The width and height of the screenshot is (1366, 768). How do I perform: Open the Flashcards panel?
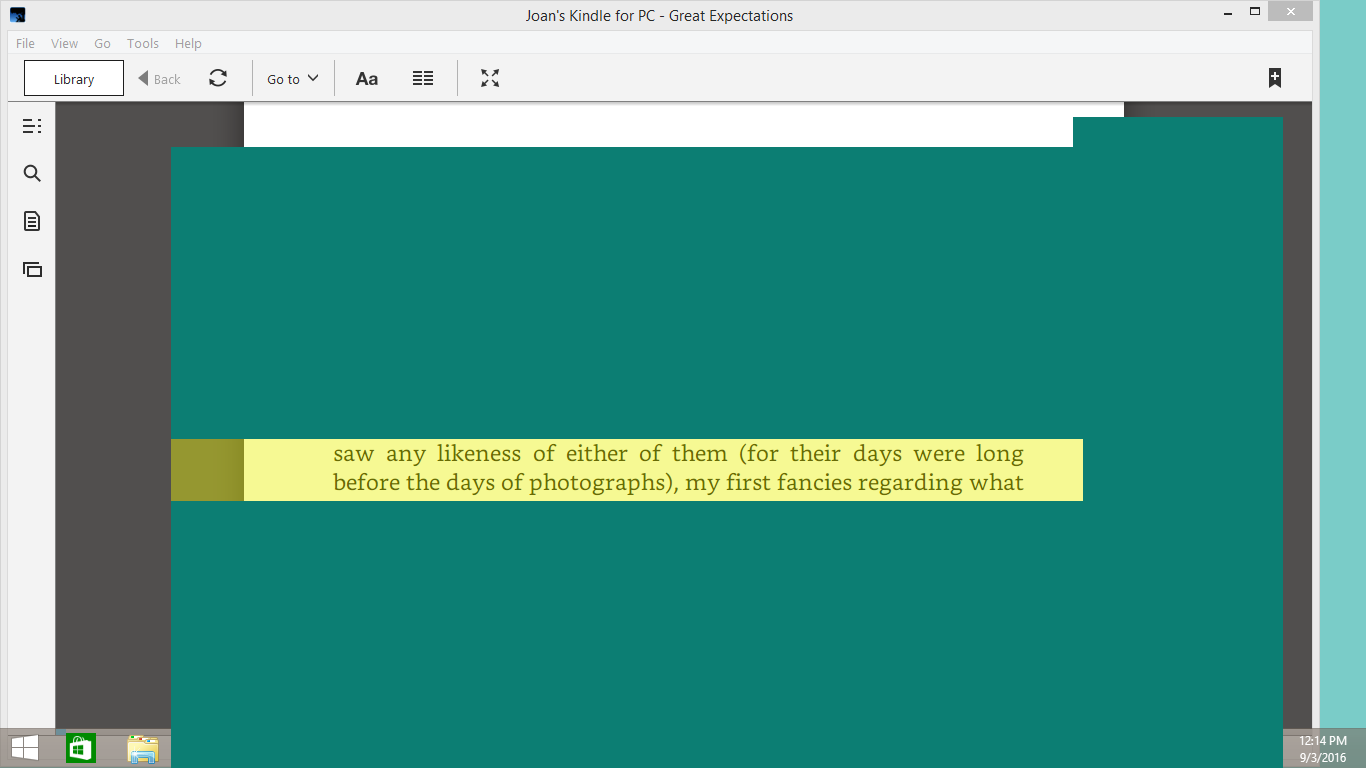point(31,269)
